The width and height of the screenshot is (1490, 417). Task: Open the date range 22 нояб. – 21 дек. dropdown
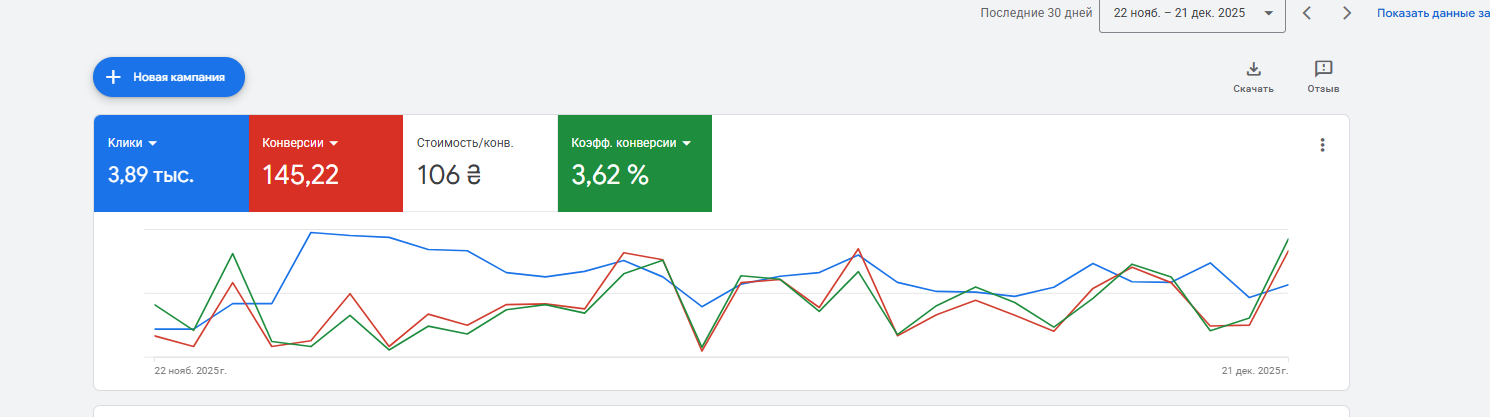pyautogui.click(x=1191, y=14)
